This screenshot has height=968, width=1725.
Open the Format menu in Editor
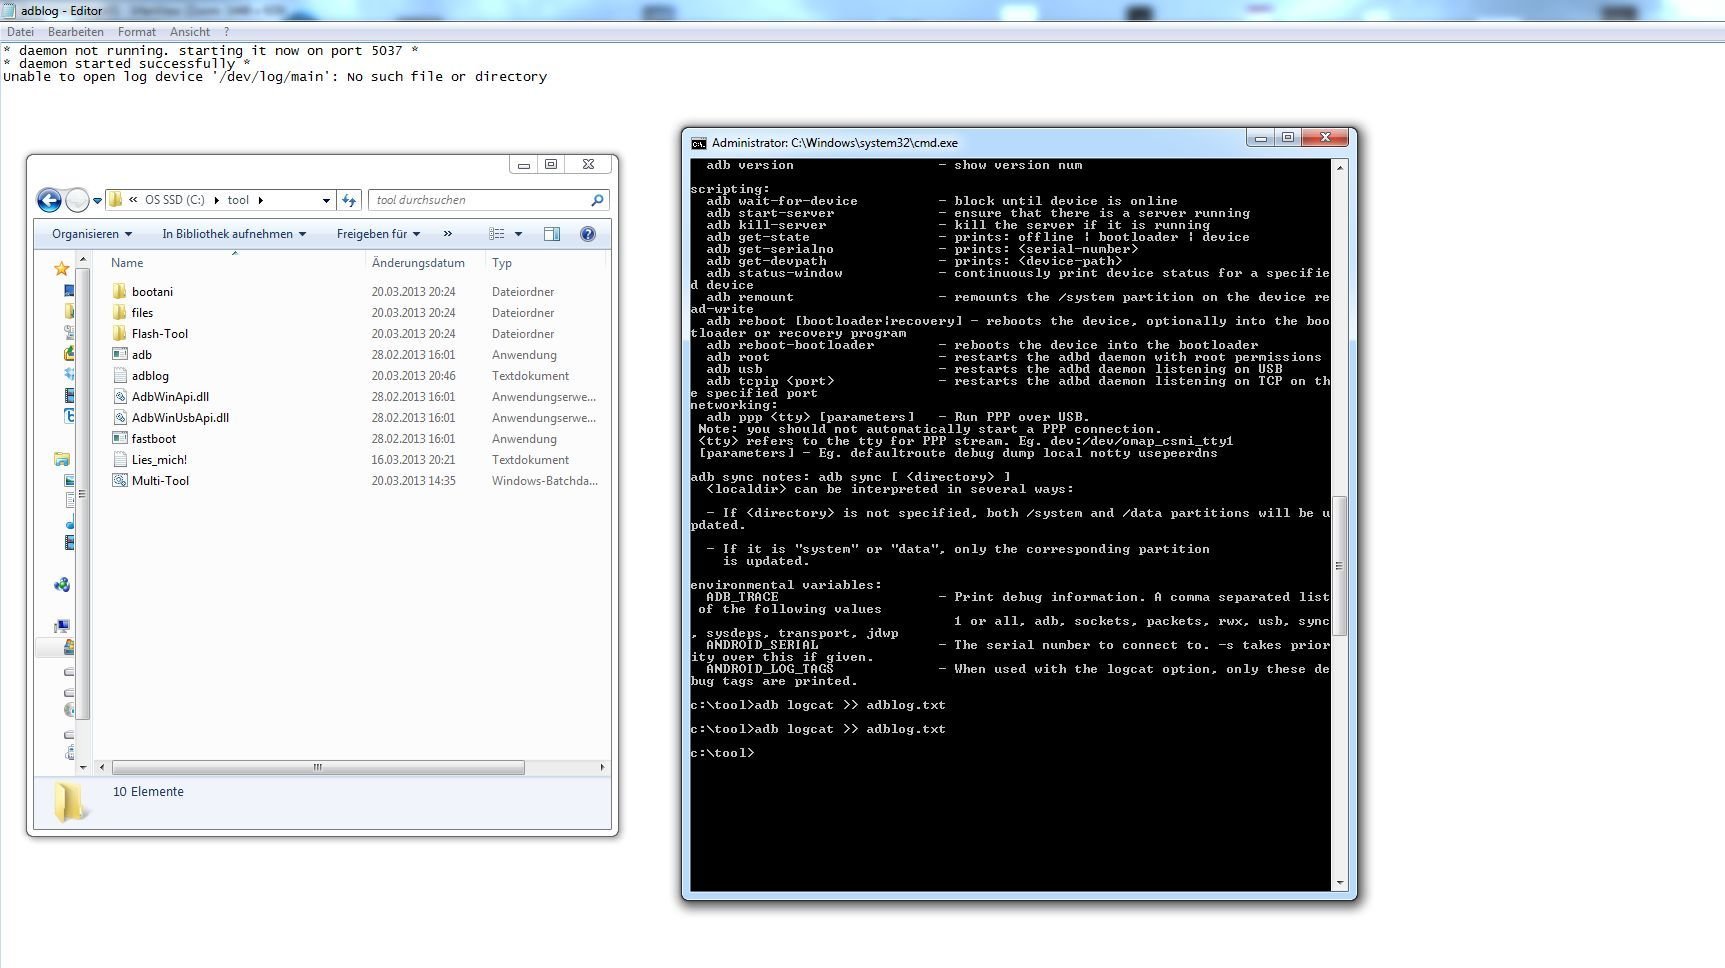point(137,32)
